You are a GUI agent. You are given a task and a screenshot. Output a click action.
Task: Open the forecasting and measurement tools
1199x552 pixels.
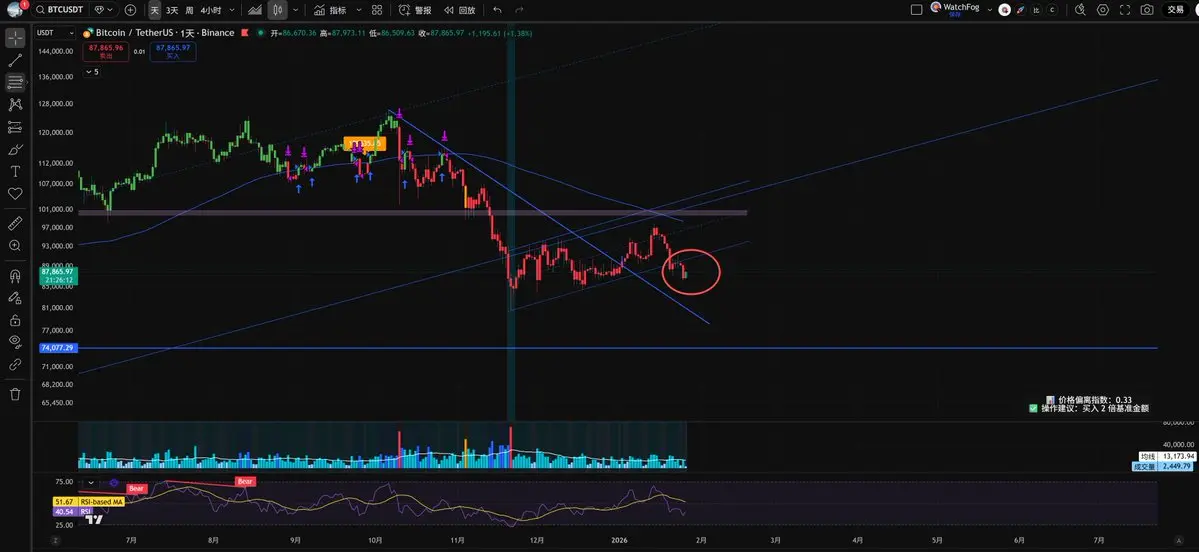tap(15, 127)
